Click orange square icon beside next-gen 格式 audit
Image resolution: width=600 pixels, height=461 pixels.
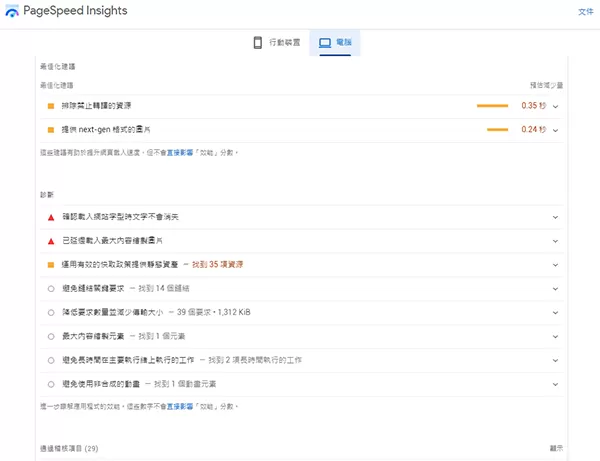coord(50,129)
